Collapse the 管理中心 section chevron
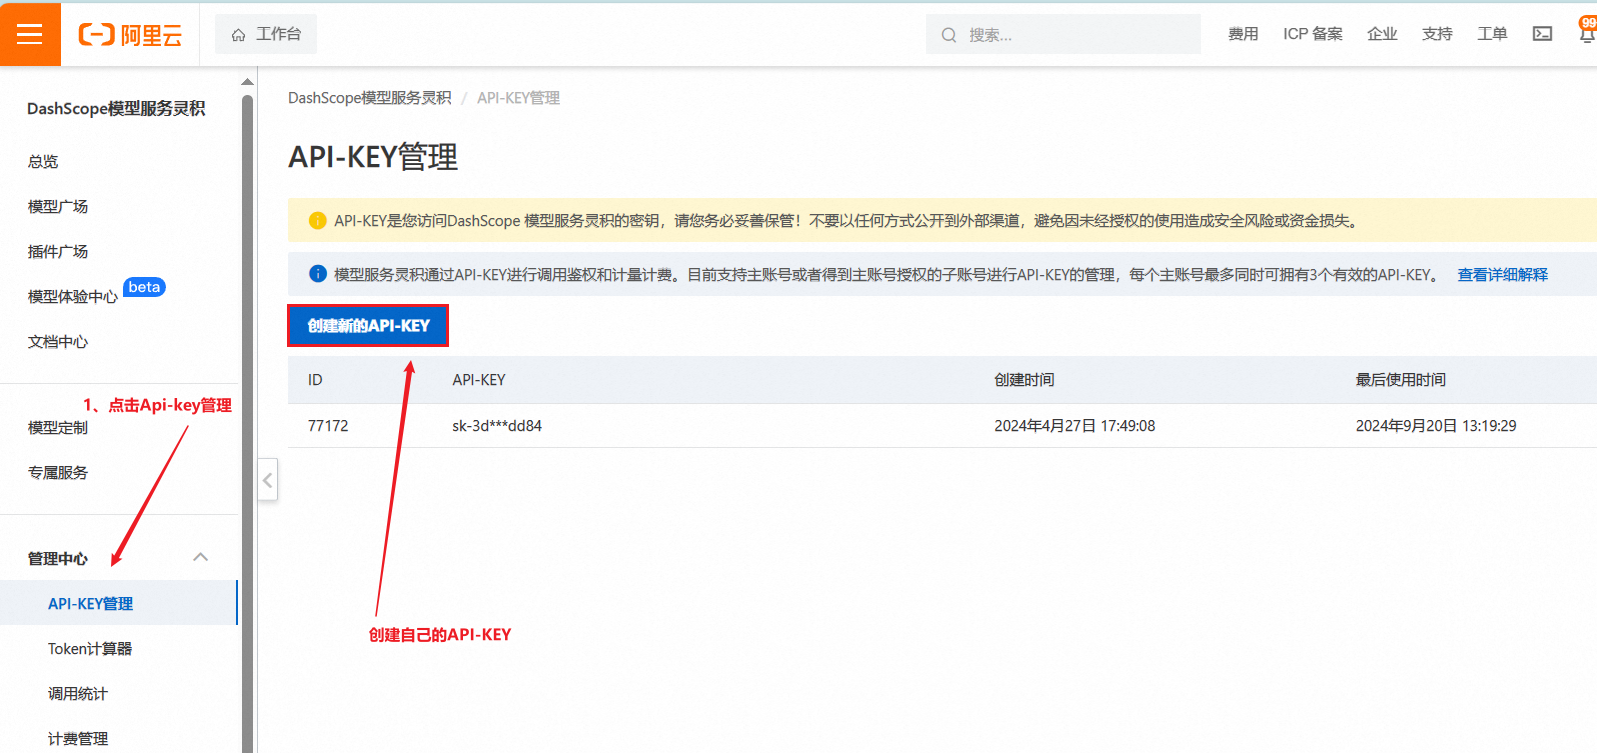1597x753 pixels. (200, 557)
